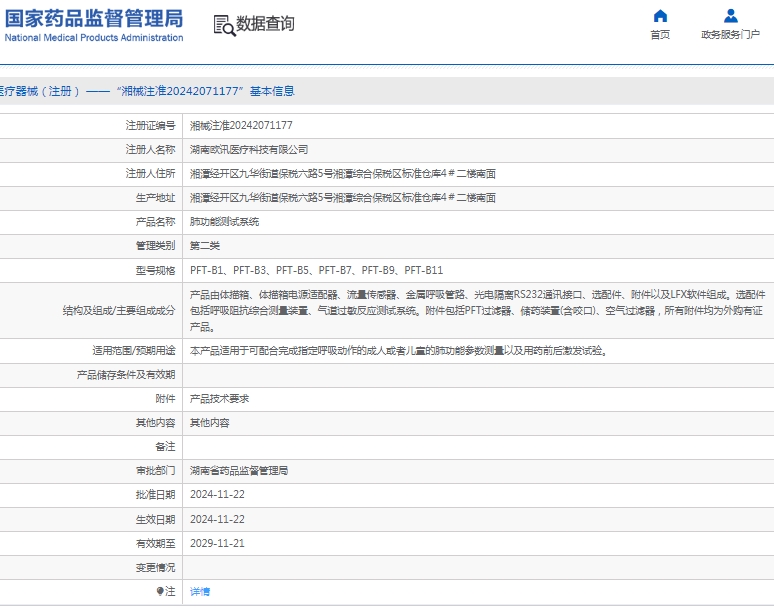Click the 注册人名称 row label
Screen dimensions: 774x609
pyautogui.click(x=150, y=150)
